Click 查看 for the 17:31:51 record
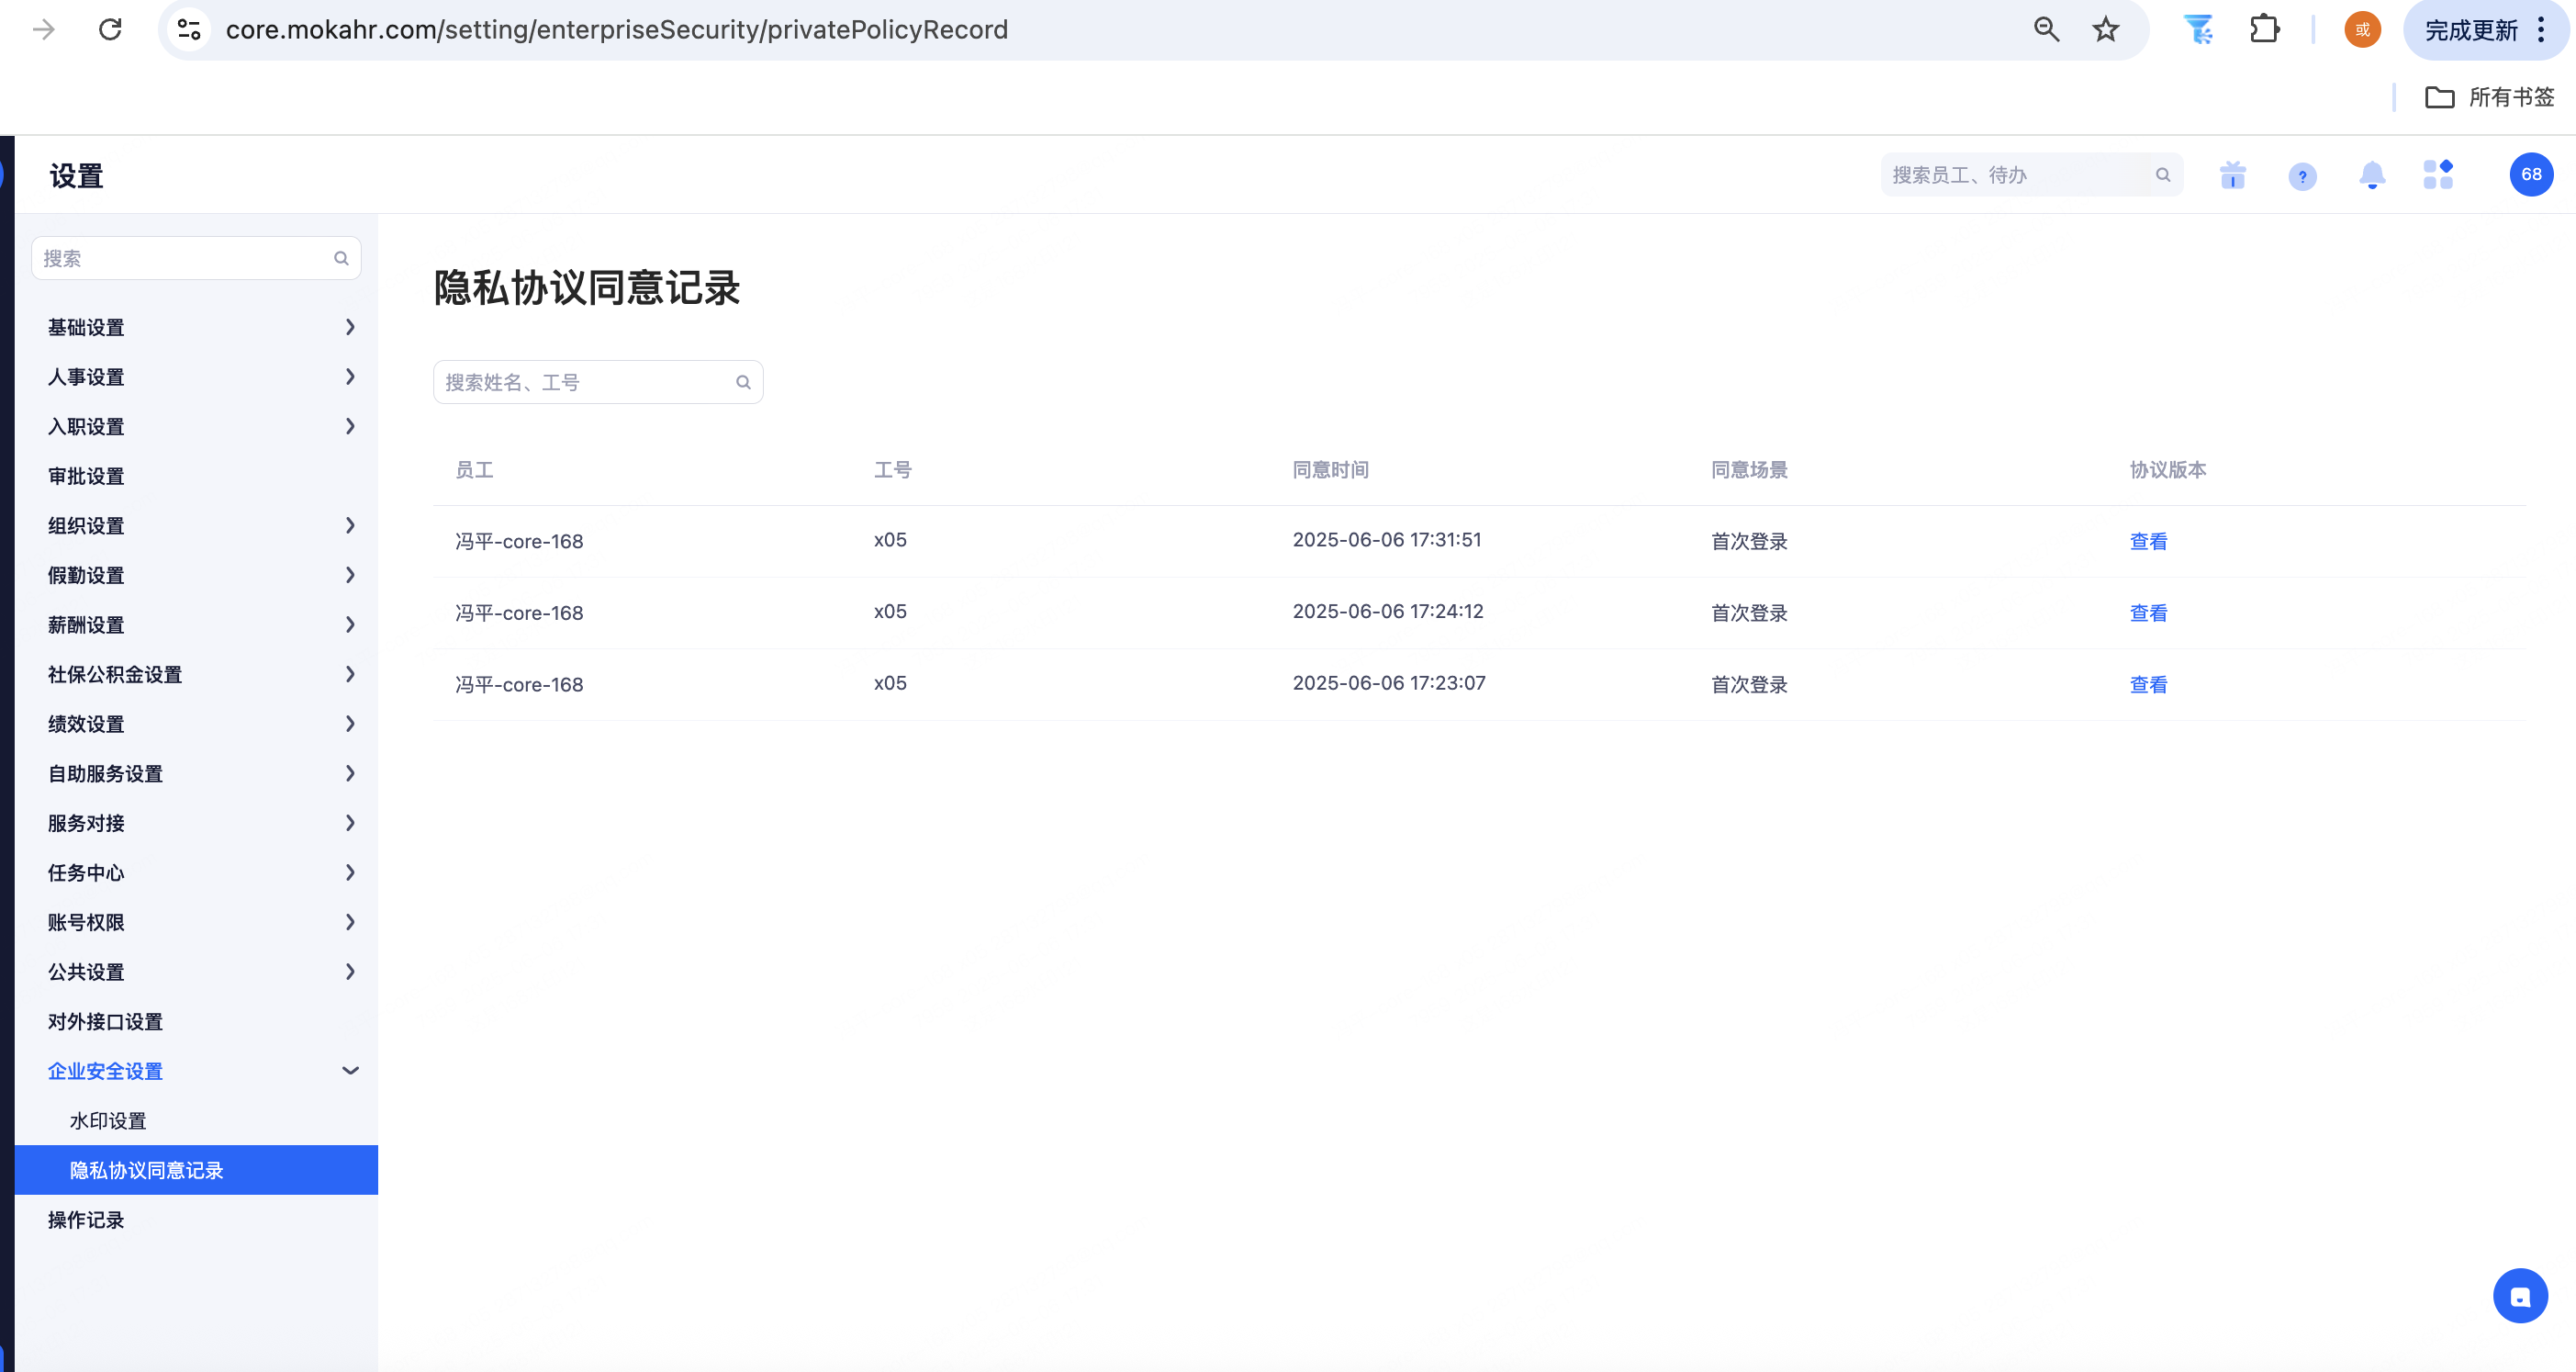 [x=2148, y=541]
